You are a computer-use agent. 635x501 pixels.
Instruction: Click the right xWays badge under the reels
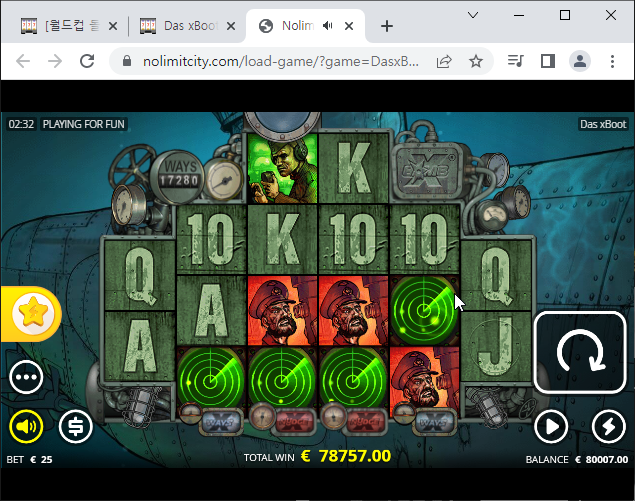point(435,422)
